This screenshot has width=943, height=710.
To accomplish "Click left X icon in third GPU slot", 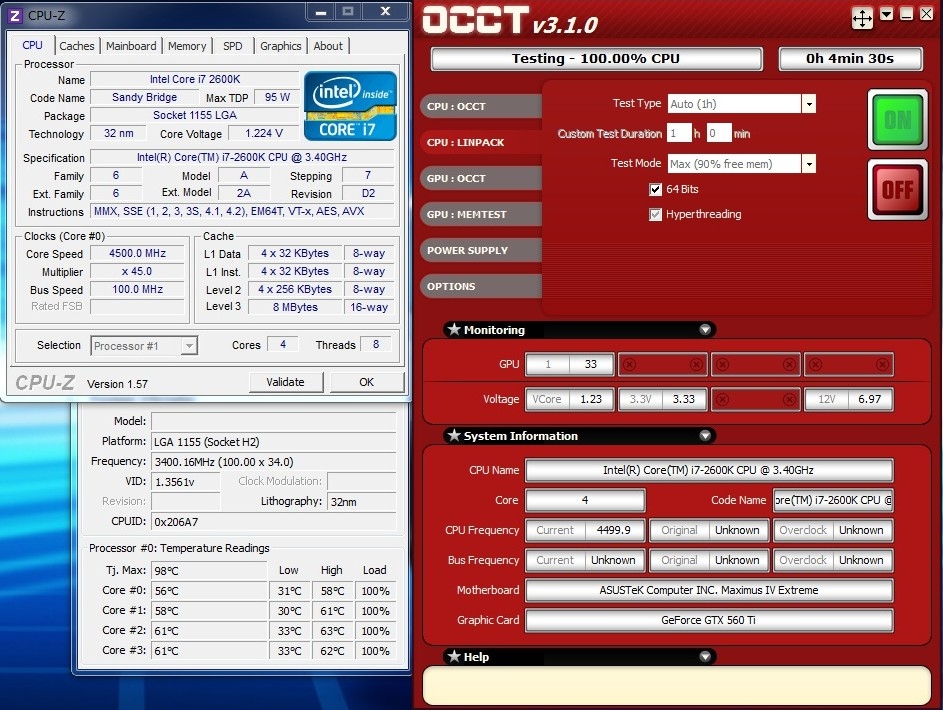I will pyautogui.click(x=722, y=364).
